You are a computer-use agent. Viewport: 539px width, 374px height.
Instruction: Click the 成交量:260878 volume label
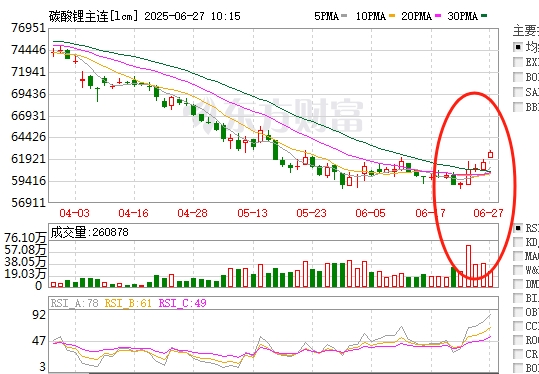point(89,232)
